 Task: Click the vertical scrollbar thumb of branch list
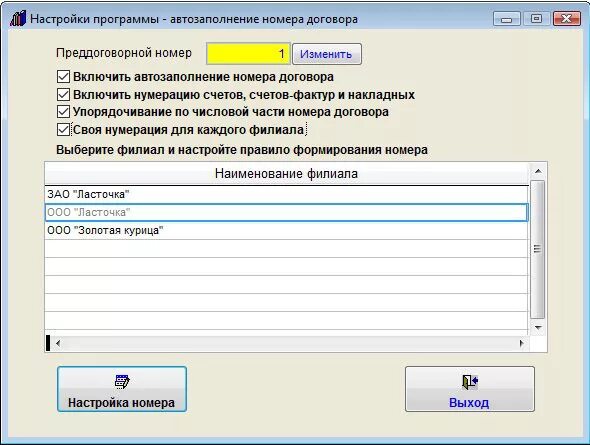tap(537, 249)
